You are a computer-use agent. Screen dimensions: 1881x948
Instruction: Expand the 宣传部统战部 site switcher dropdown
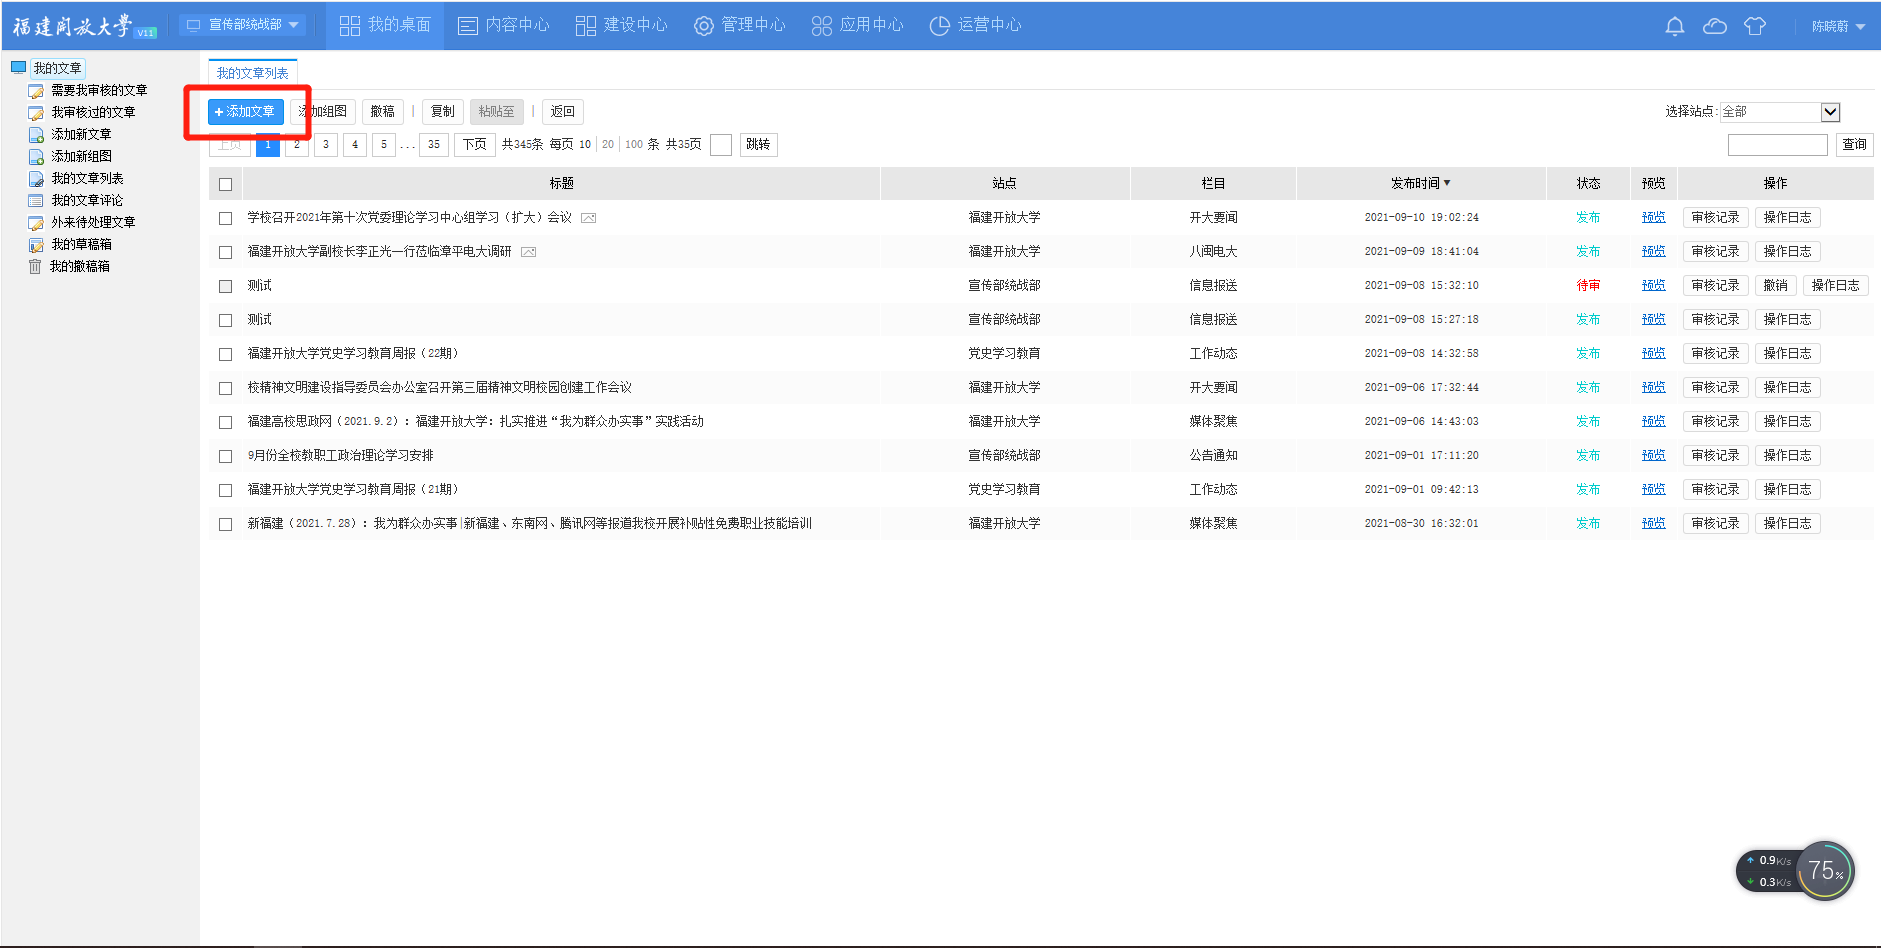click(244, 25)
